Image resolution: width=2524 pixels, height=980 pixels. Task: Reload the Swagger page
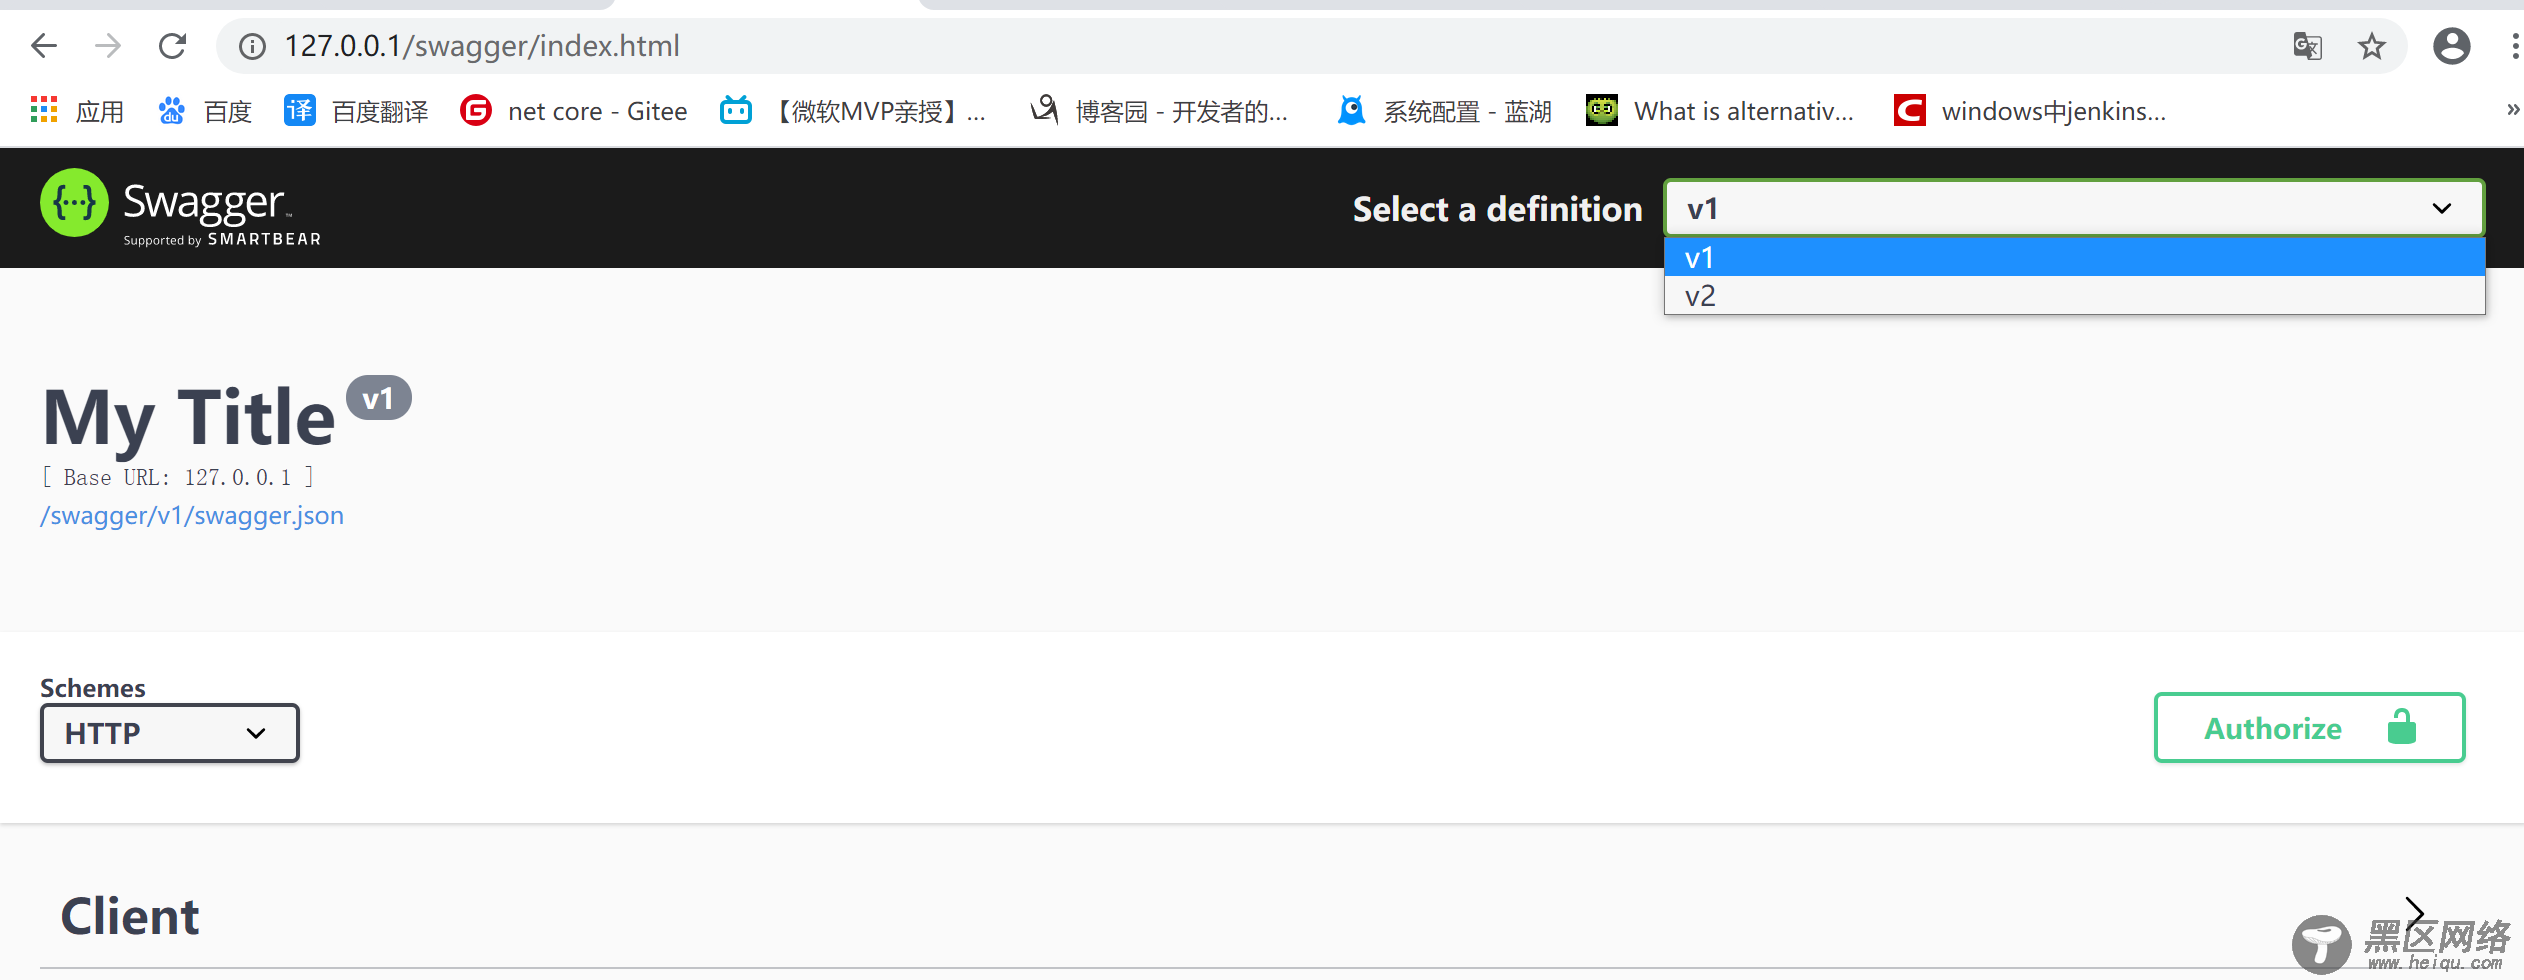coord(172,46)
